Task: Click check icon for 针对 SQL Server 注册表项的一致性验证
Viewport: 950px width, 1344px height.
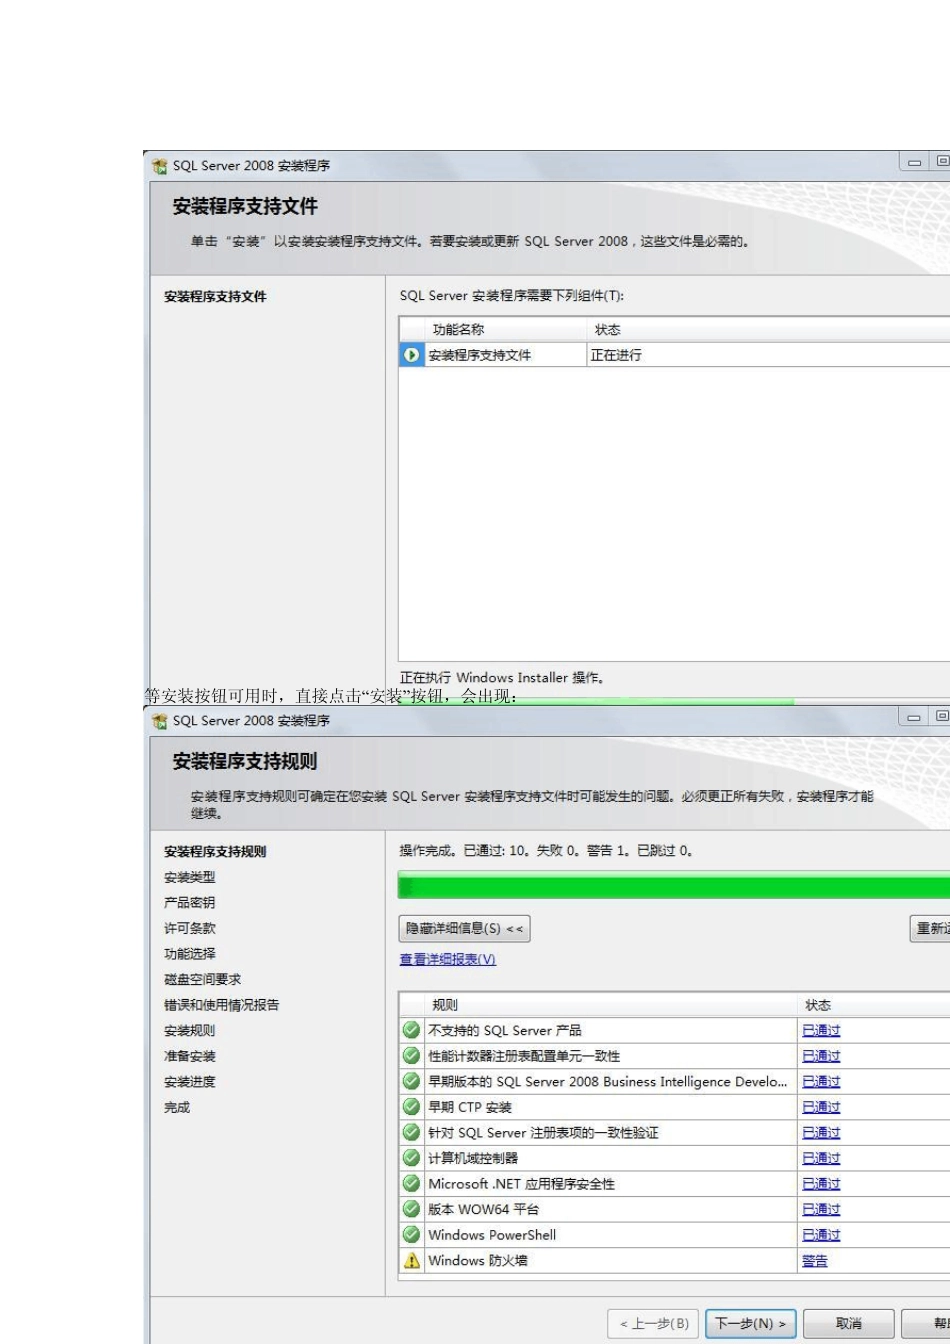Action: [x=411, y=1132]
